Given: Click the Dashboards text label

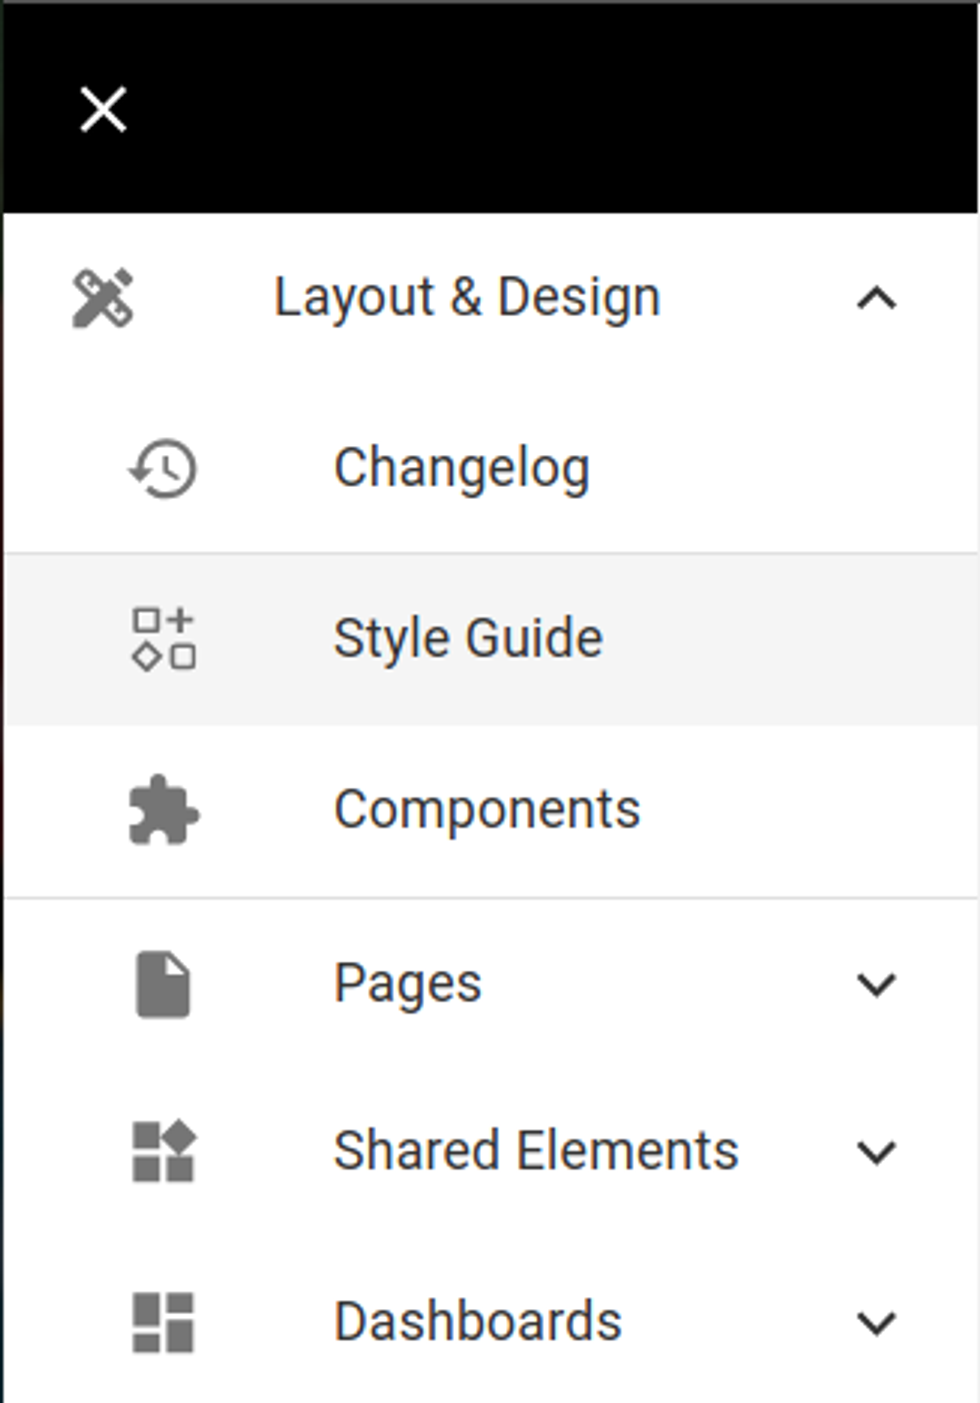Looking at the screenshot, I should coord(478,1322).
